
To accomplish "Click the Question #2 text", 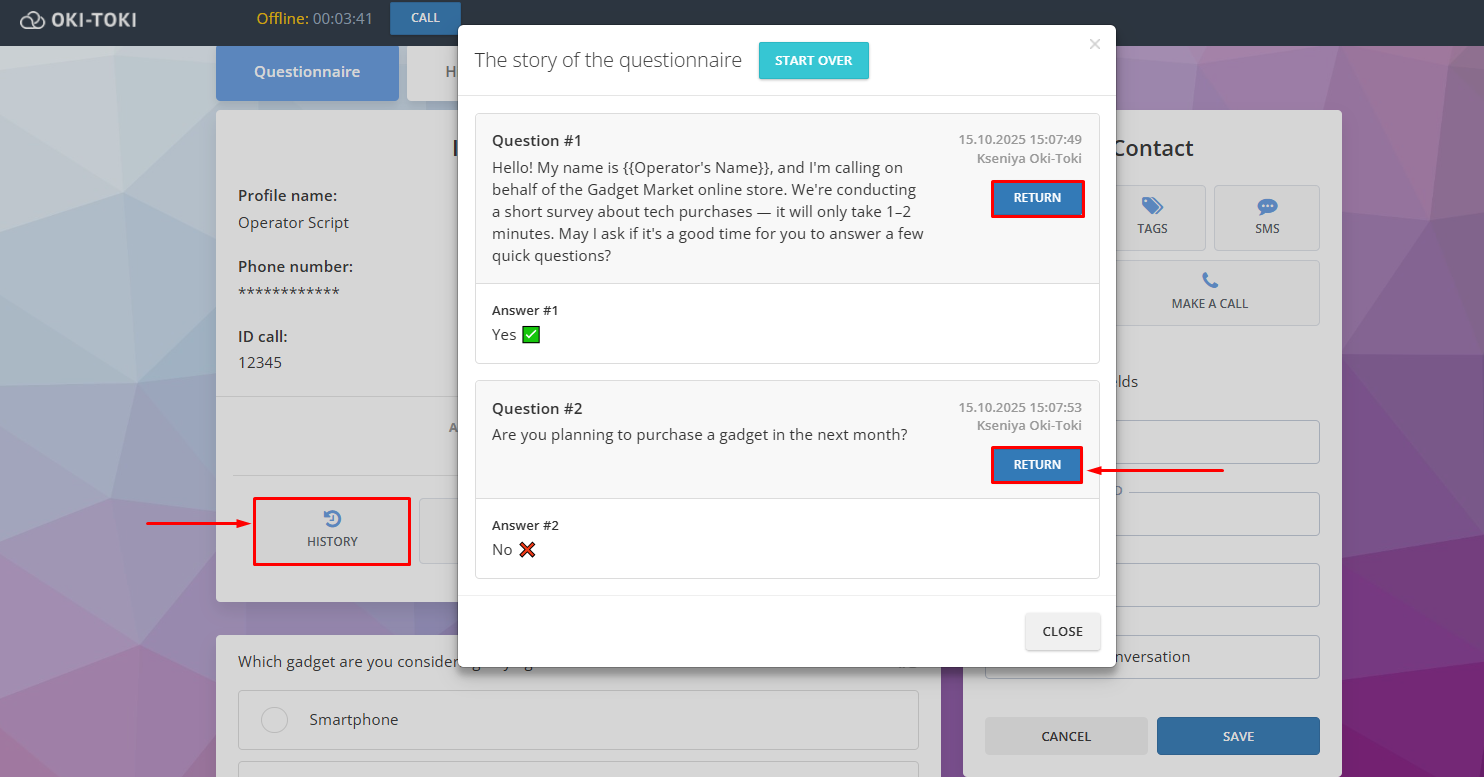I will 699,435.
